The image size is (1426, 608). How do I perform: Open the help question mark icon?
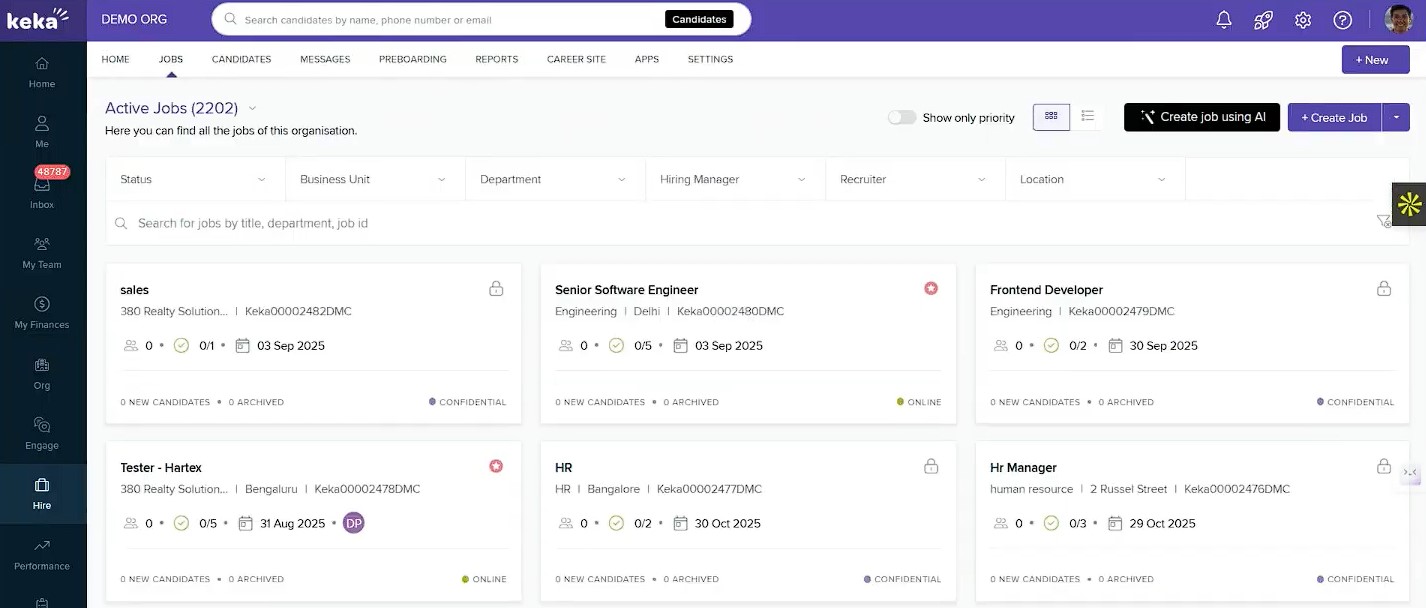(x=1343, y=20)
